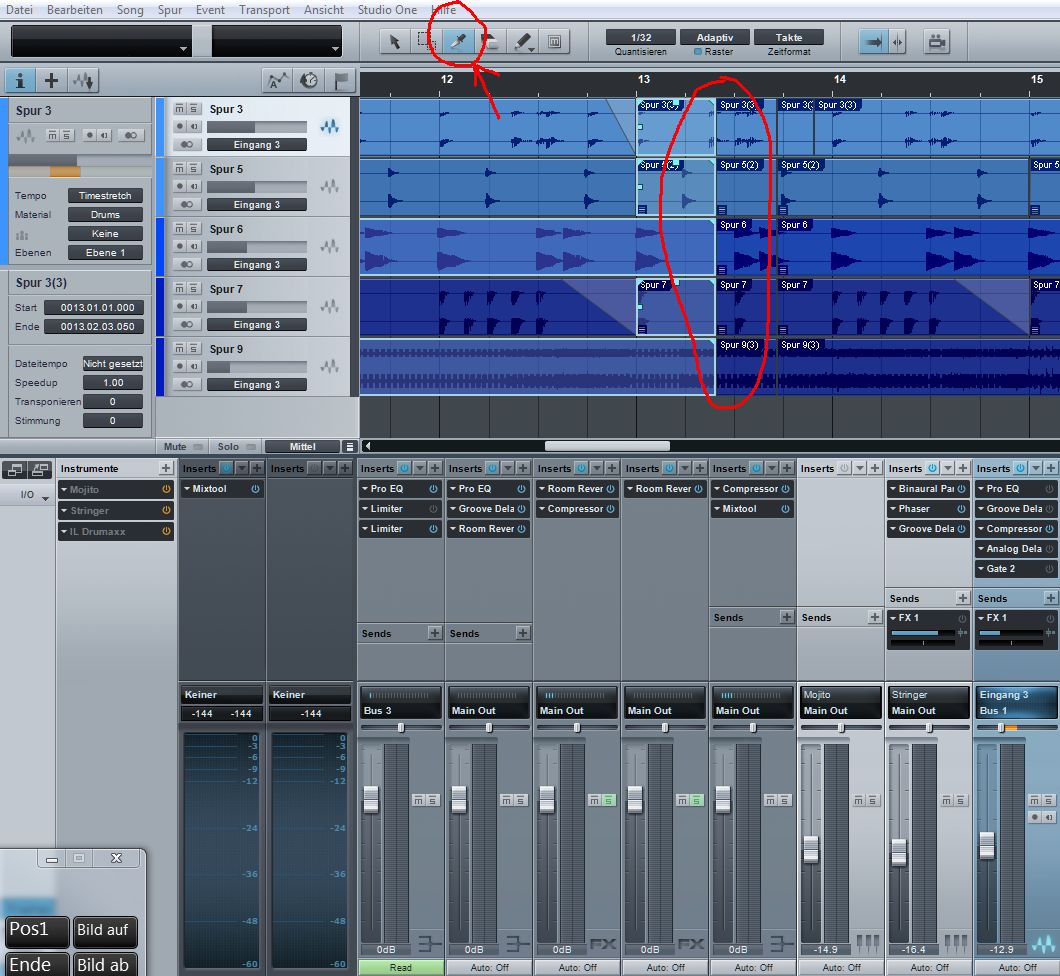Add an instrument with the Instrumente plus
Viewport: 1060px width, 976px height.
(166, 468)
